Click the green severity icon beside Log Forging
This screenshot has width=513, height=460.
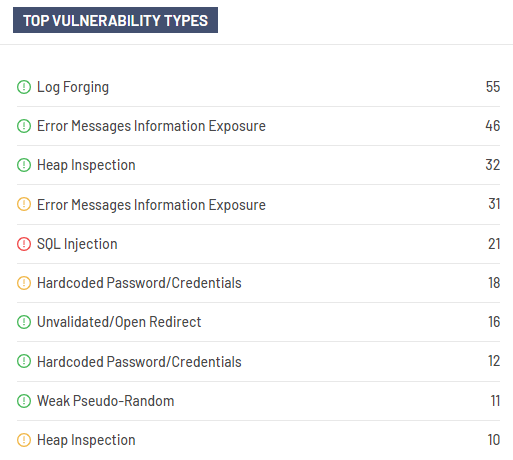[24, 87]
